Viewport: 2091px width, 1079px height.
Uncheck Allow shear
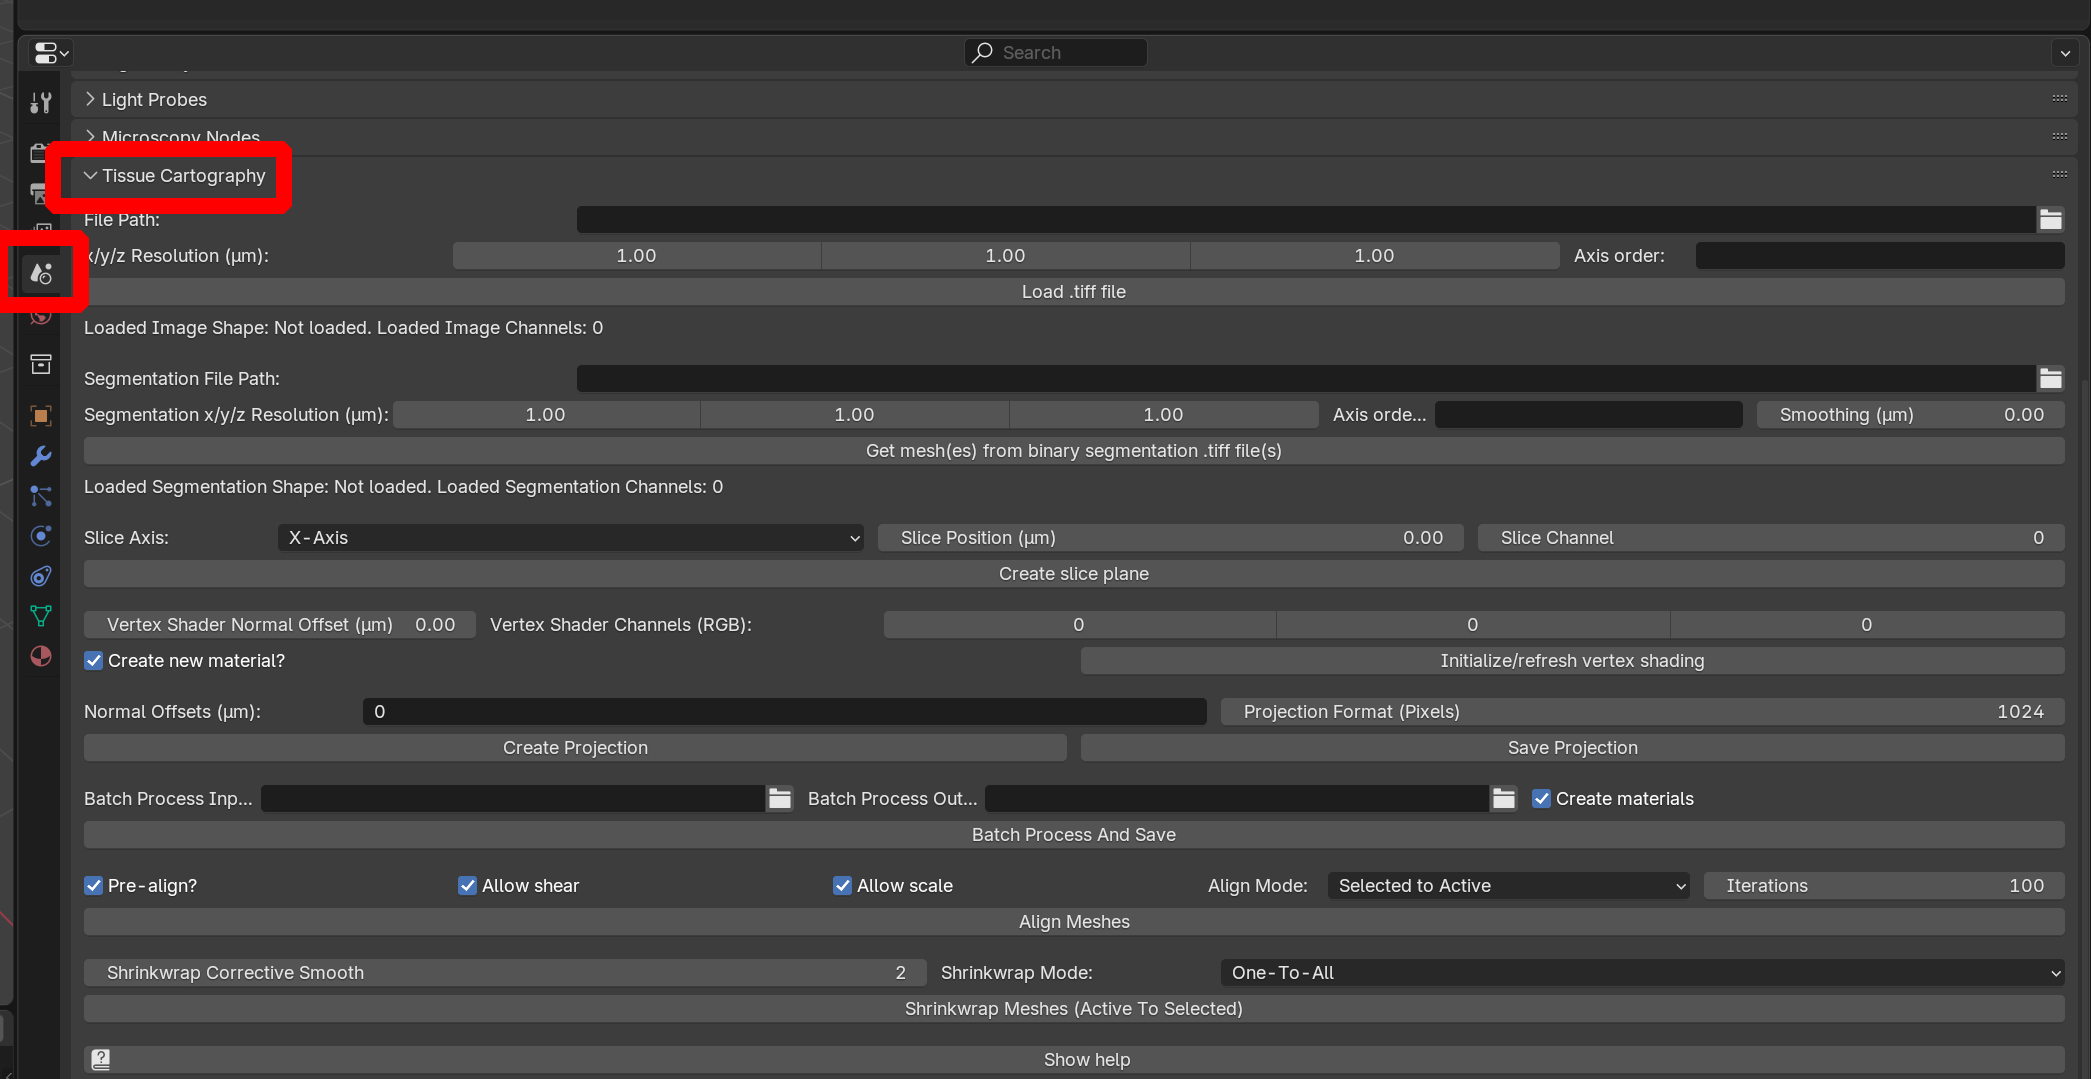pyautogui.click(x=468, y=886)
